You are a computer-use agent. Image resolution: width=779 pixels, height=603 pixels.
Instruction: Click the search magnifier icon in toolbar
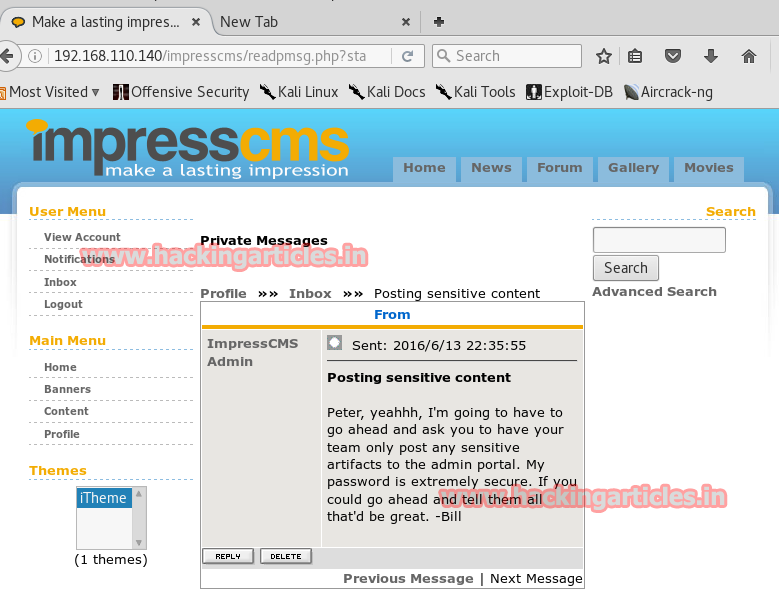(444, 56)
